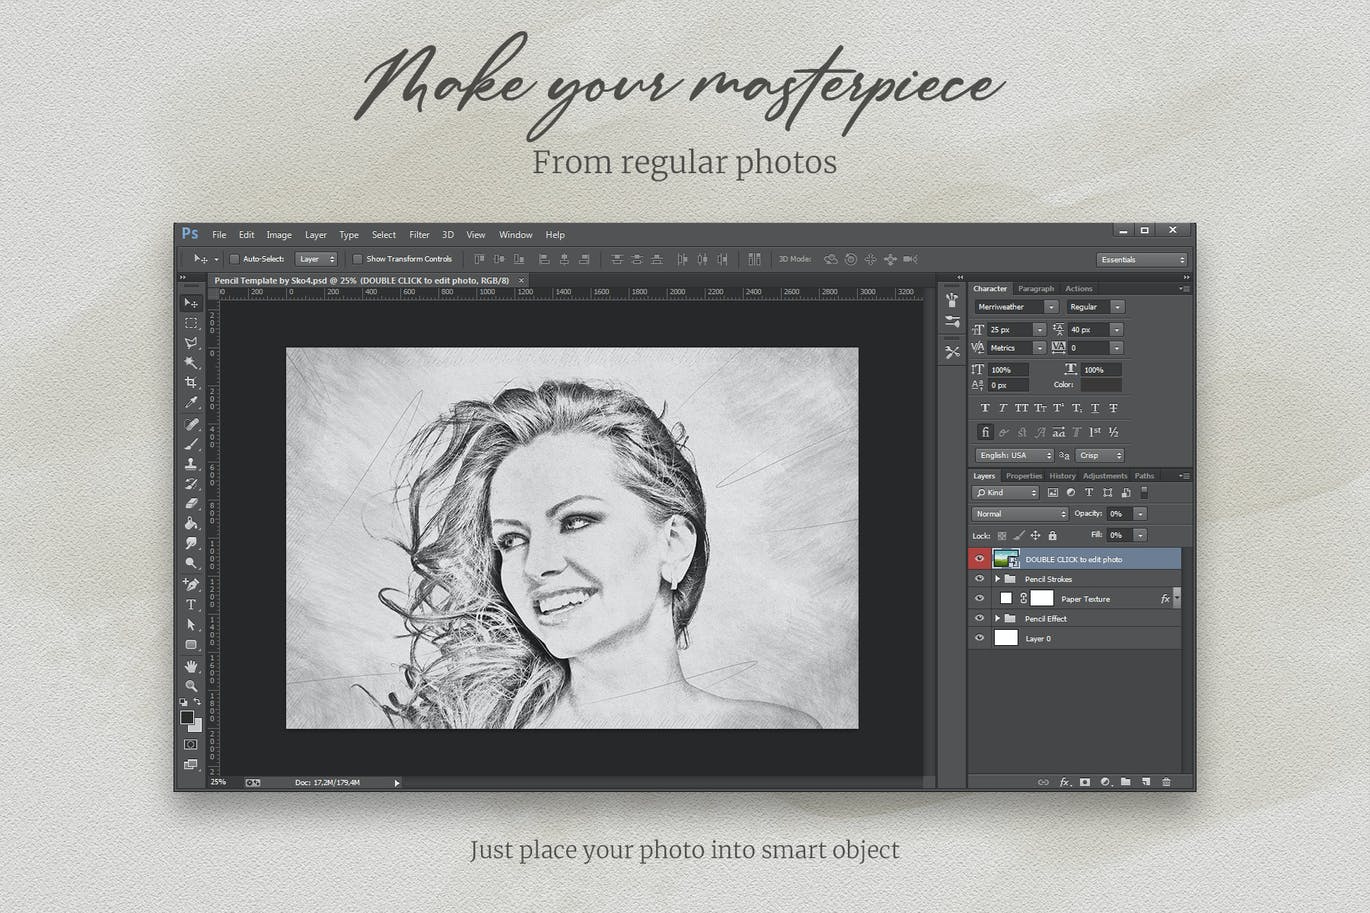The width and height of the screenshot is (1370, 913).
Task: Select the Magic Wand tool
Action: 191,363
